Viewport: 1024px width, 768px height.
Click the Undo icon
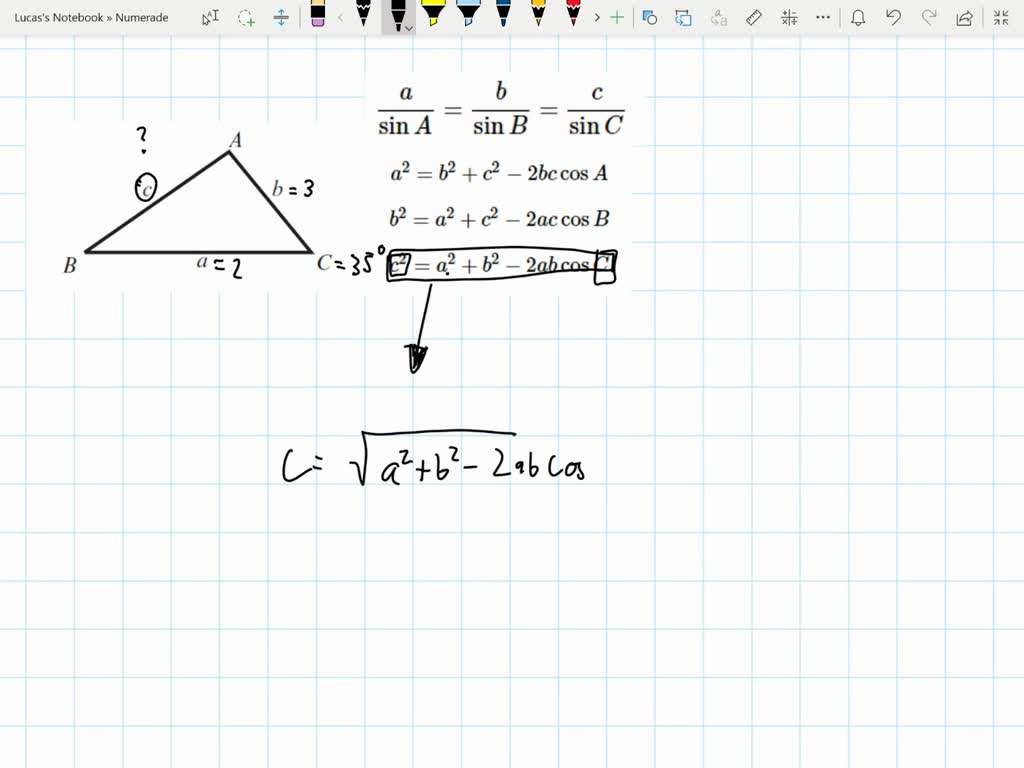point(893,17)
